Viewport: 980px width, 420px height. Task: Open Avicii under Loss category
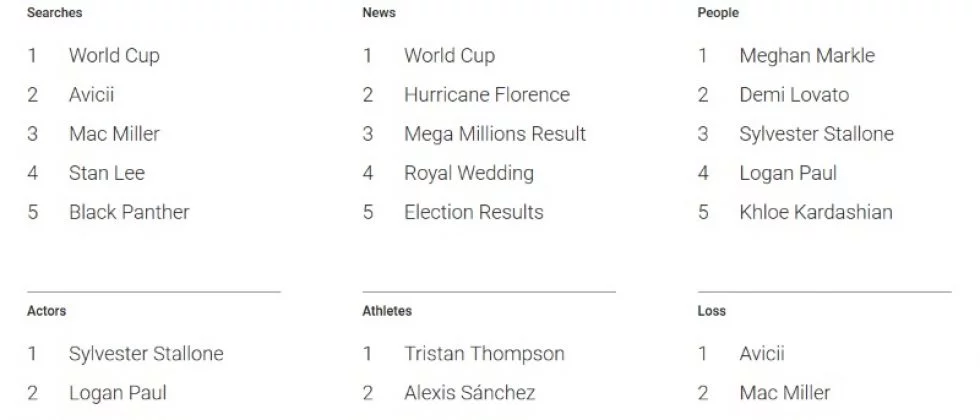point(762,354)
